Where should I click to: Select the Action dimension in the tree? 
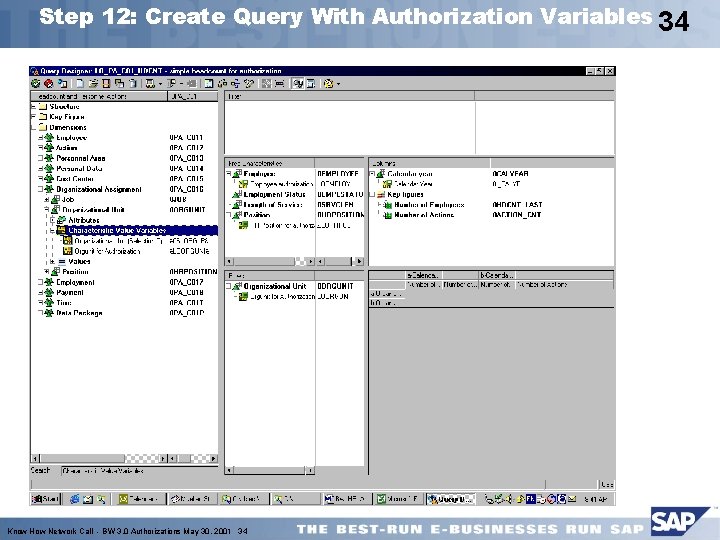click(x=67, y=148)
